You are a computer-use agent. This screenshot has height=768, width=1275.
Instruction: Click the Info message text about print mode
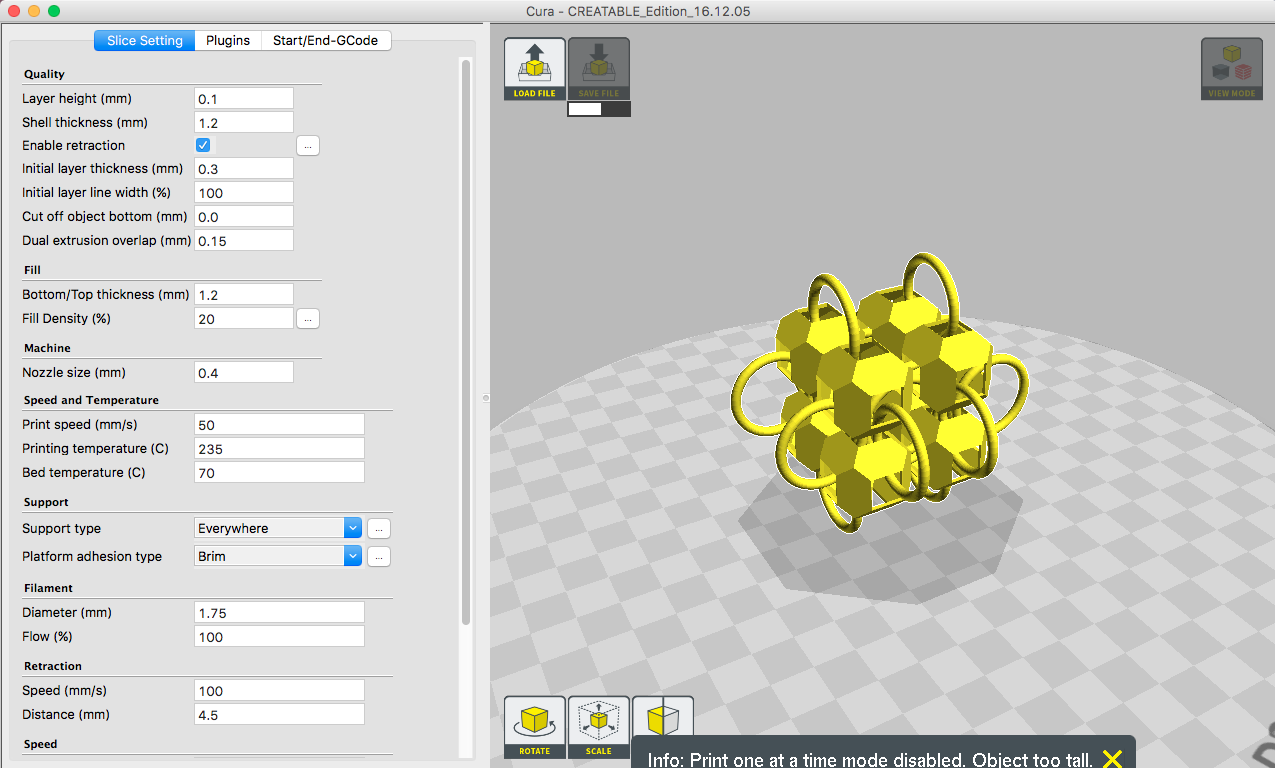coord(870,760)
